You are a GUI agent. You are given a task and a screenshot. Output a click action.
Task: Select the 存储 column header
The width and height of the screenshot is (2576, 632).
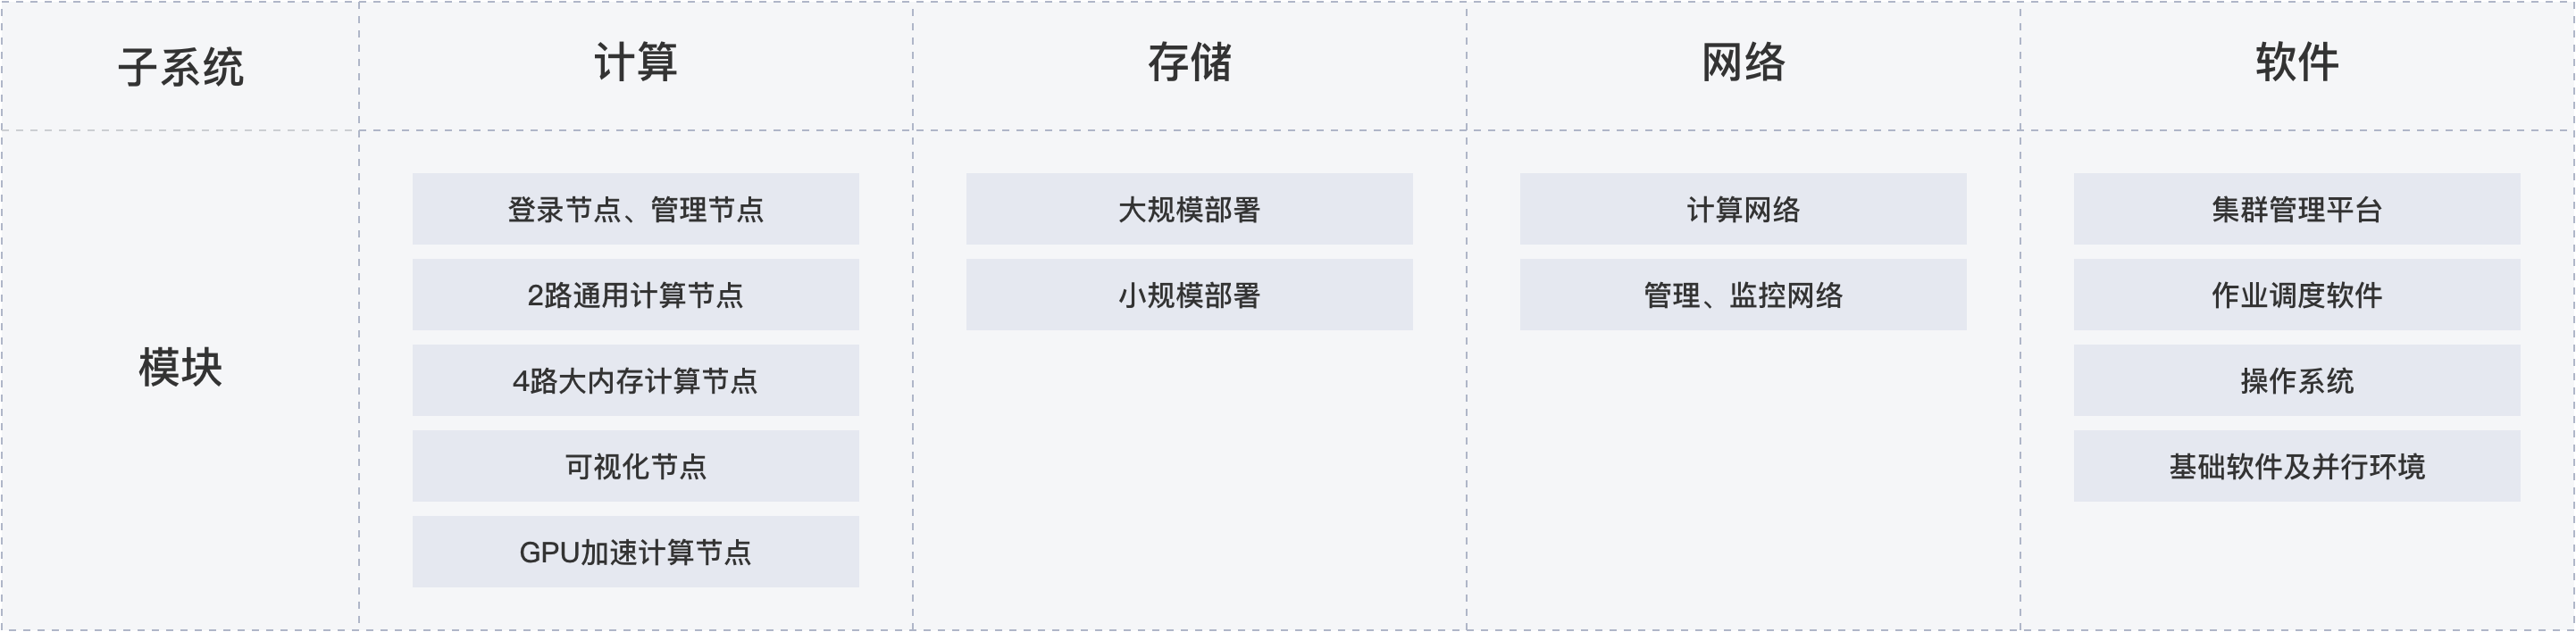pyautogui.click(x=1190, y=64)
